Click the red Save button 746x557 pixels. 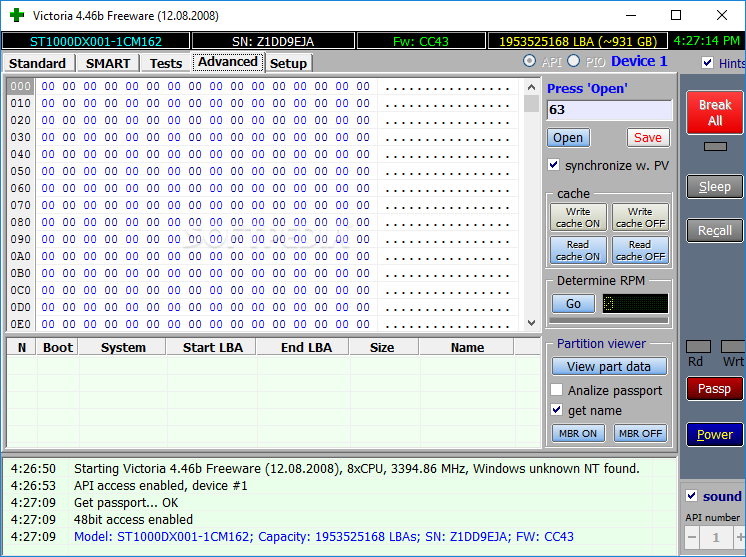[x=648, y=138]
